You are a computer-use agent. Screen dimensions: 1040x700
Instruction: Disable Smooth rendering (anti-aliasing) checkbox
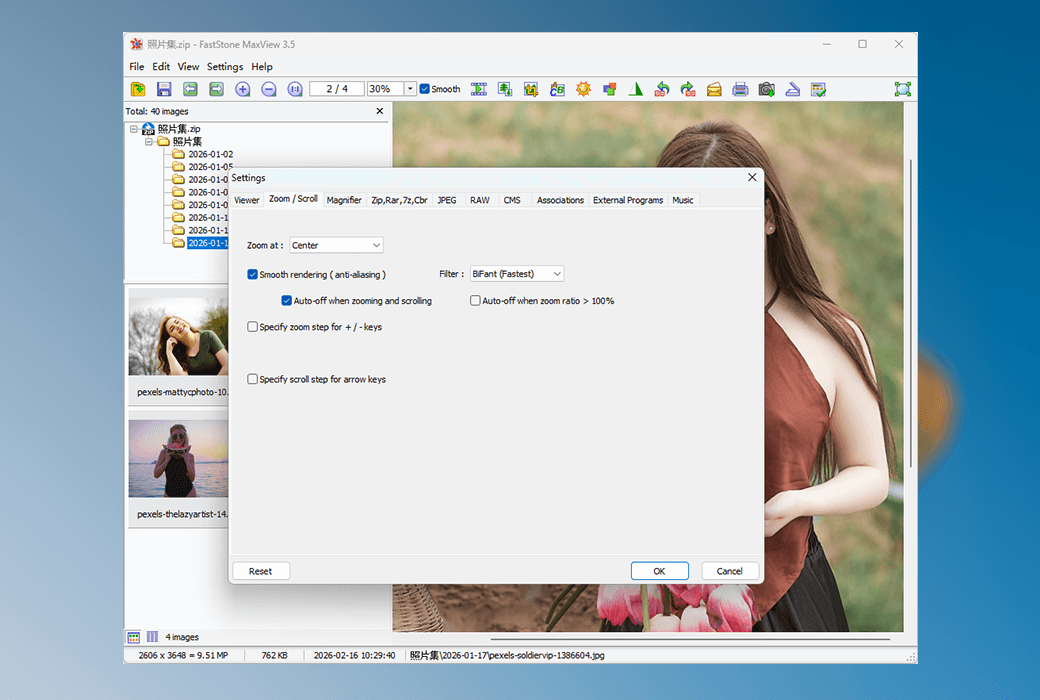point(253,274)
